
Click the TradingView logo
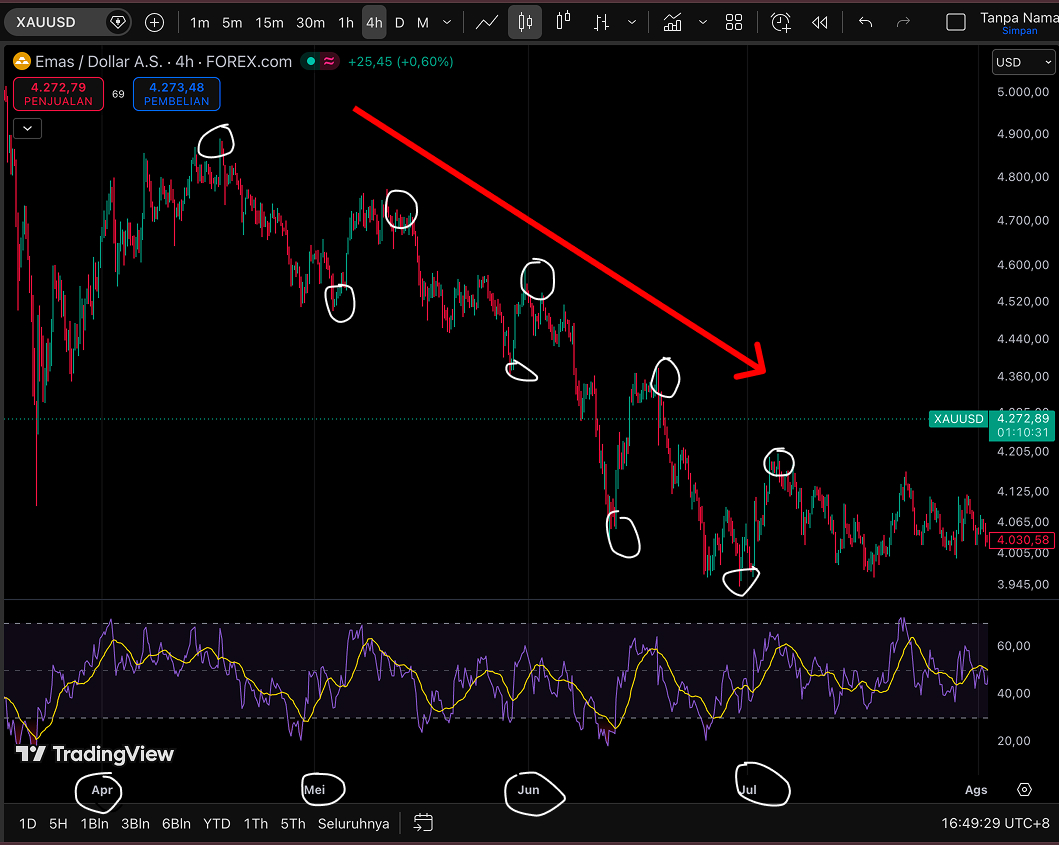coord(95,753)
